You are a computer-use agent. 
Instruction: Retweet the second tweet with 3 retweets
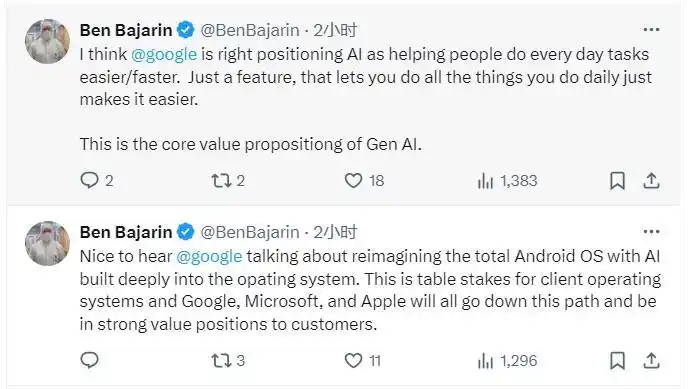point(221,361)
